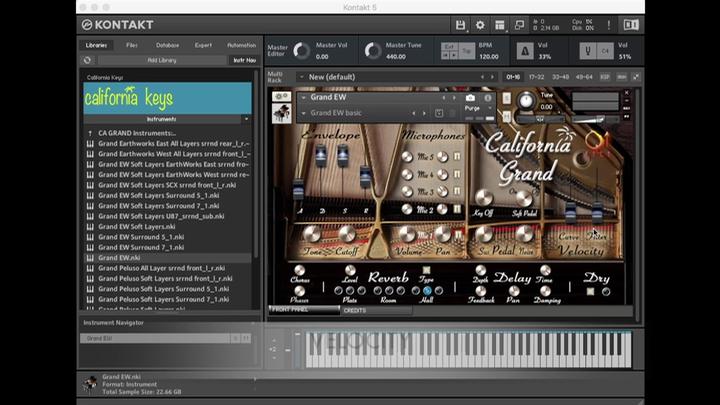Viewport: 720px width, 405px height.
Task: Click the instrument mute M button
Action: (x=506, y=117)
